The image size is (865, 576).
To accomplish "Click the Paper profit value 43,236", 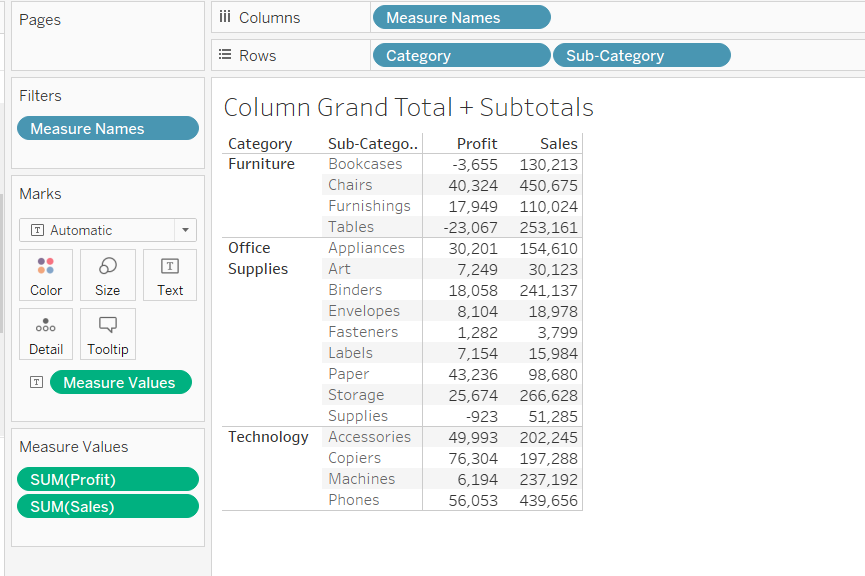I will coord(473,374).
